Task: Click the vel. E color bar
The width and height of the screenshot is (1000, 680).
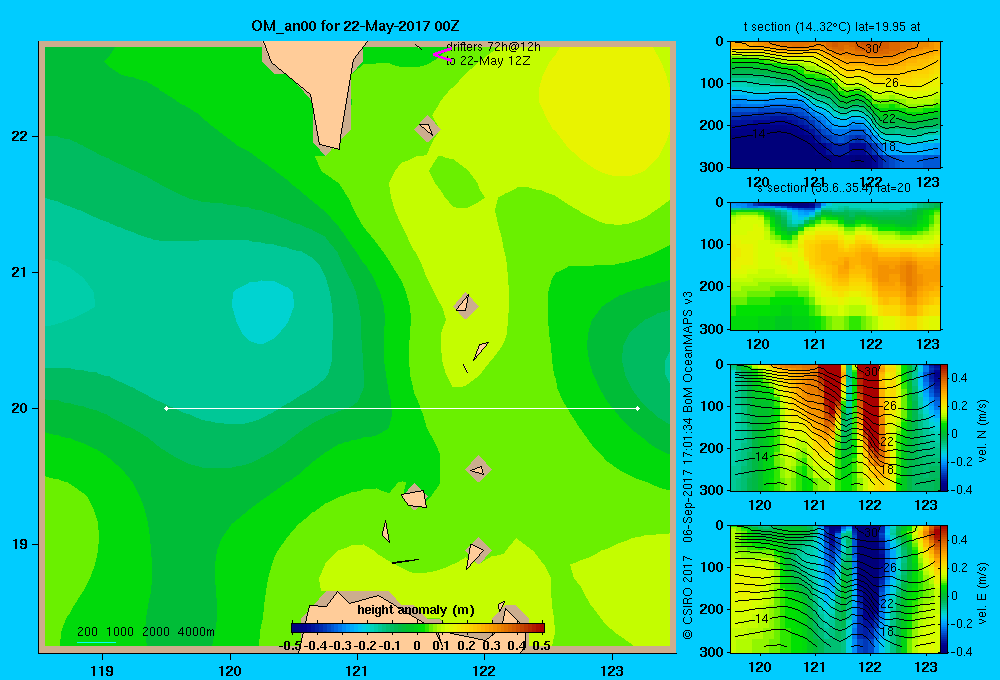Action: (x=945, y=588)
